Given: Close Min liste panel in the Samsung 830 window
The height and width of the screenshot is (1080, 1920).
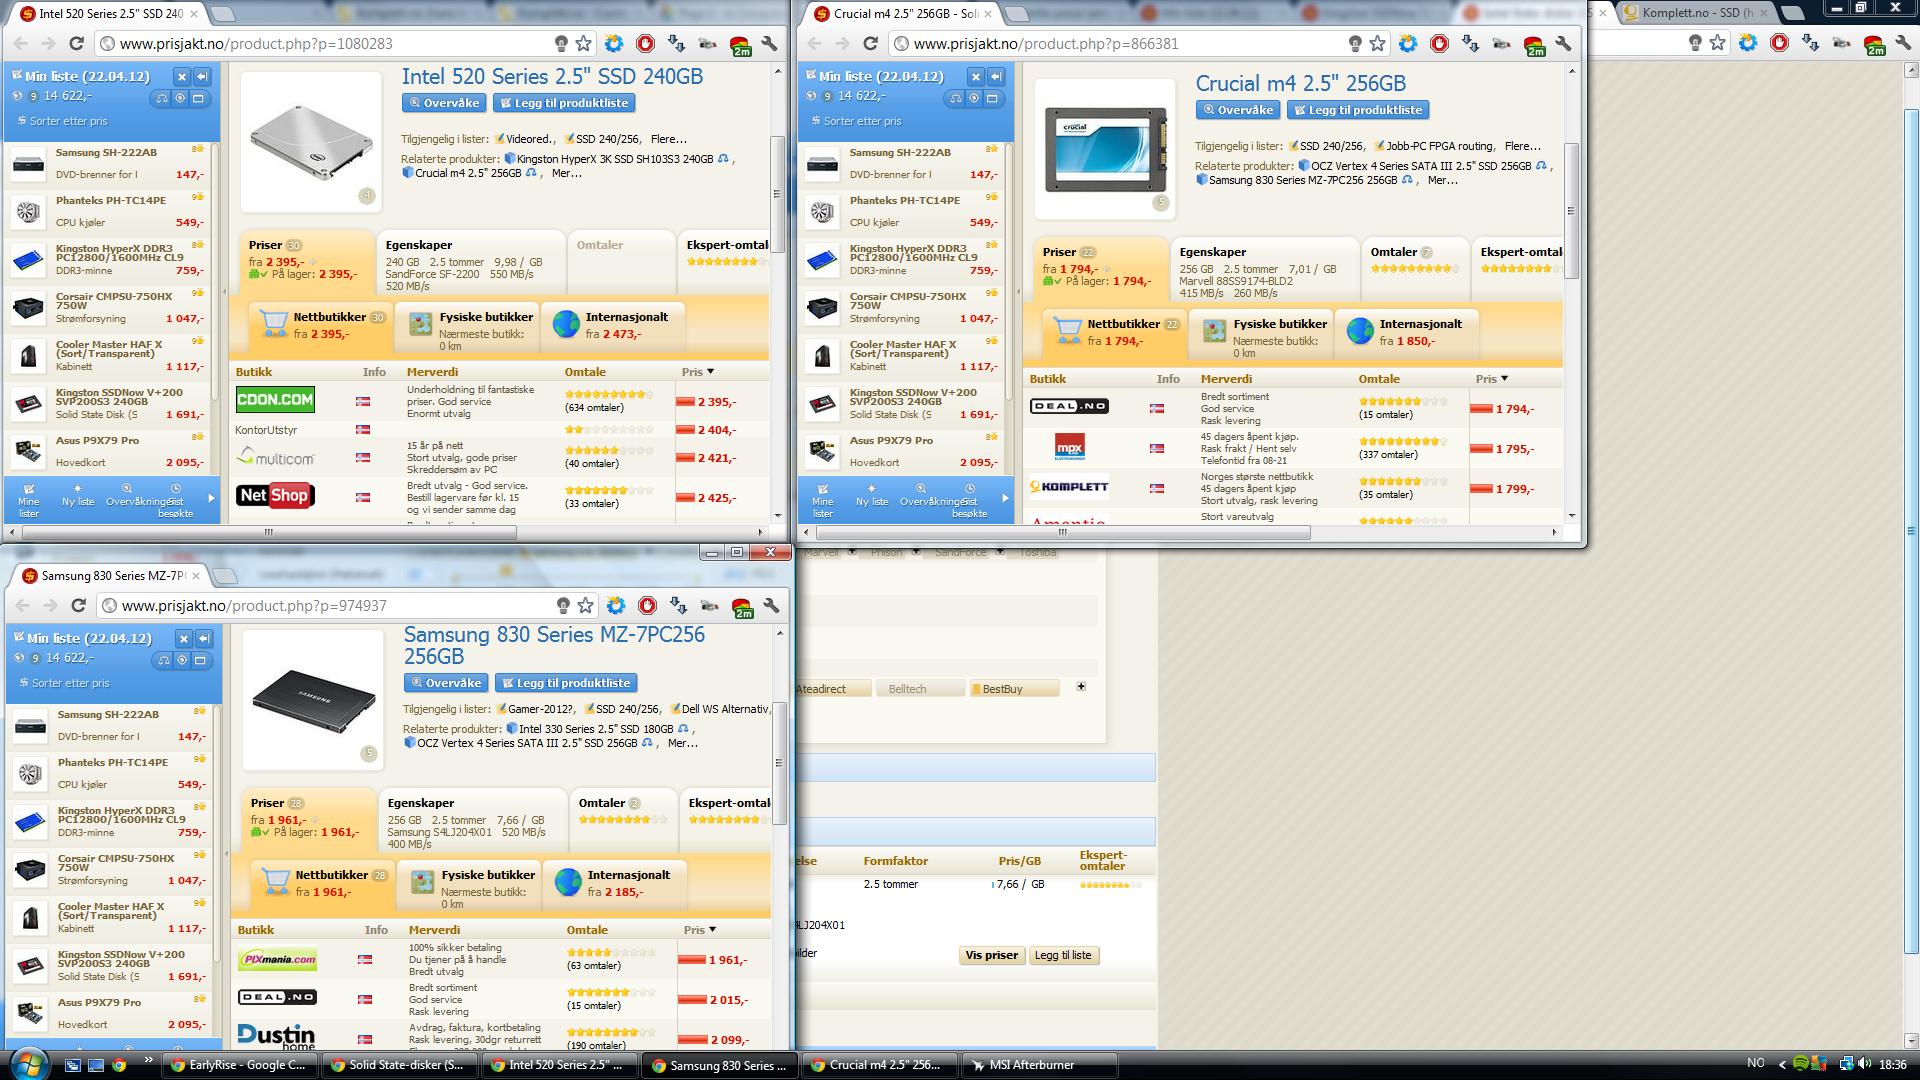Looking at the screenshot, I should [183, 638].
